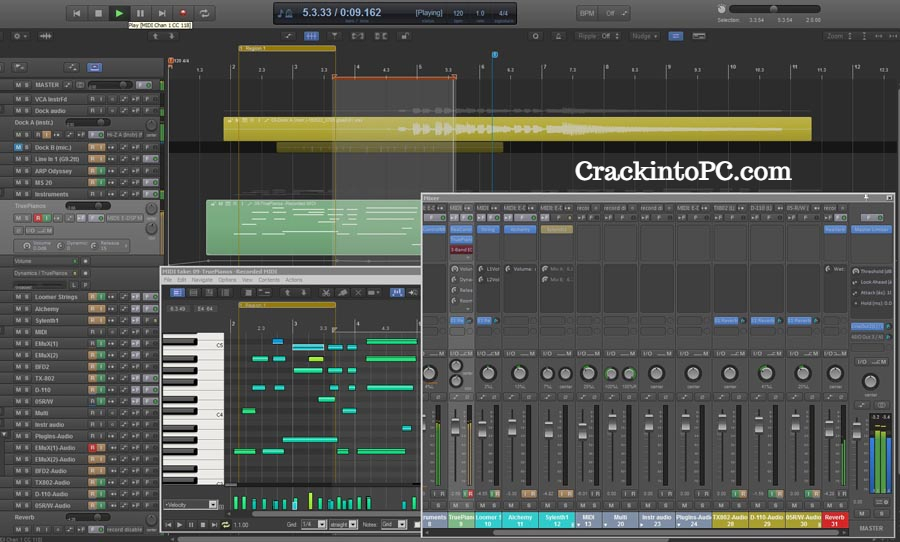Open the Nudge dropdown
900x542 pixels.
(x=645, y=36)
